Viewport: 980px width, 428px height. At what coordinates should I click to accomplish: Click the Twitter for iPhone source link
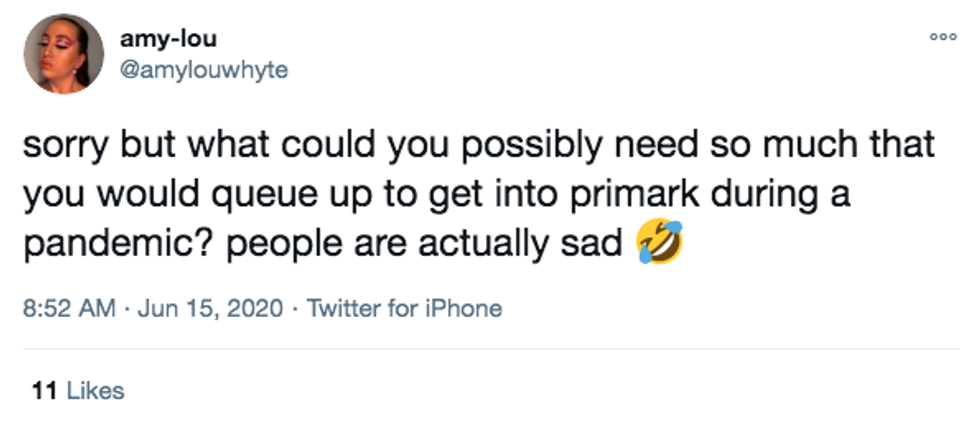[404, 308]
